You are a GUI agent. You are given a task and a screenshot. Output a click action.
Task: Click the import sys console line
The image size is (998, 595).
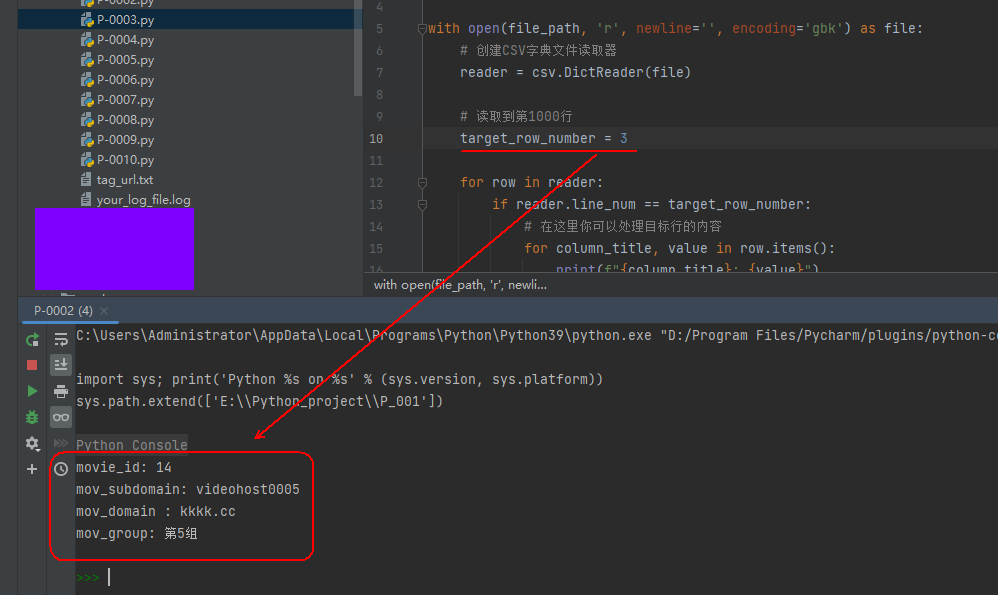339,379
